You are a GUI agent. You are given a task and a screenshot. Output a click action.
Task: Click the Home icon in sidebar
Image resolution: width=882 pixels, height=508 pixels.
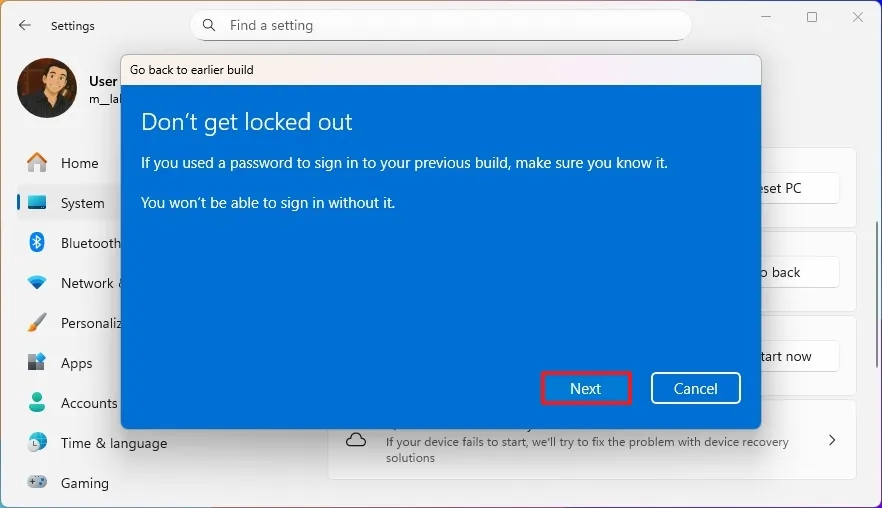(x=37, y=163)
